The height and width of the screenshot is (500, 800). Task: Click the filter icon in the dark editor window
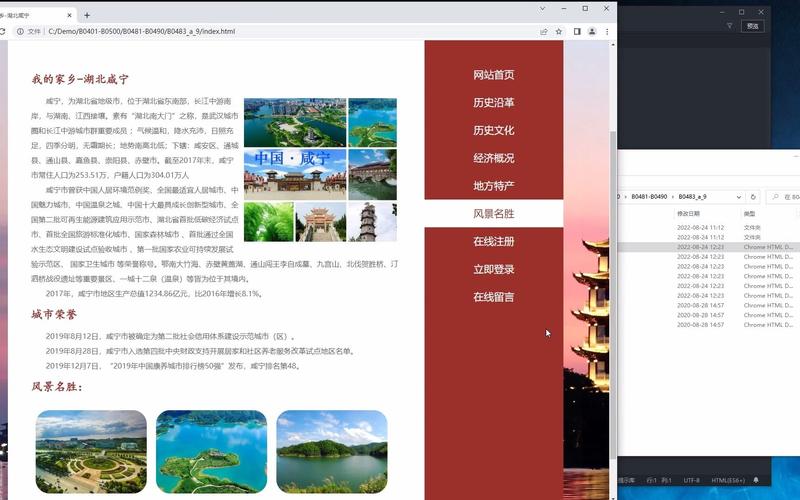pyautogui.click(x=730, y=26)
